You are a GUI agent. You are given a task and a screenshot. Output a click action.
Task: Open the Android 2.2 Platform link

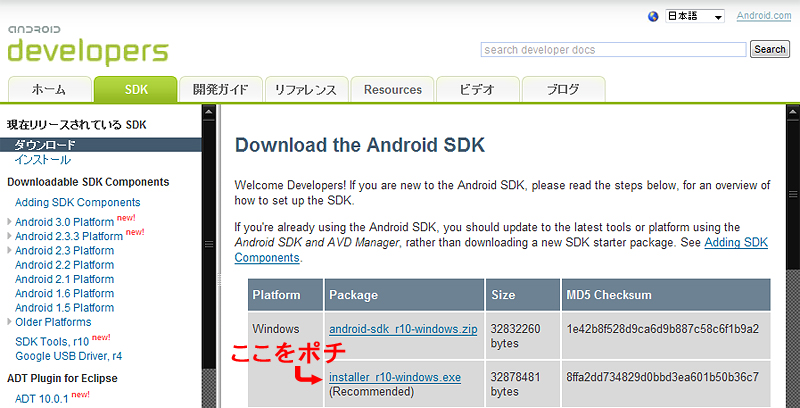point(64,265)
